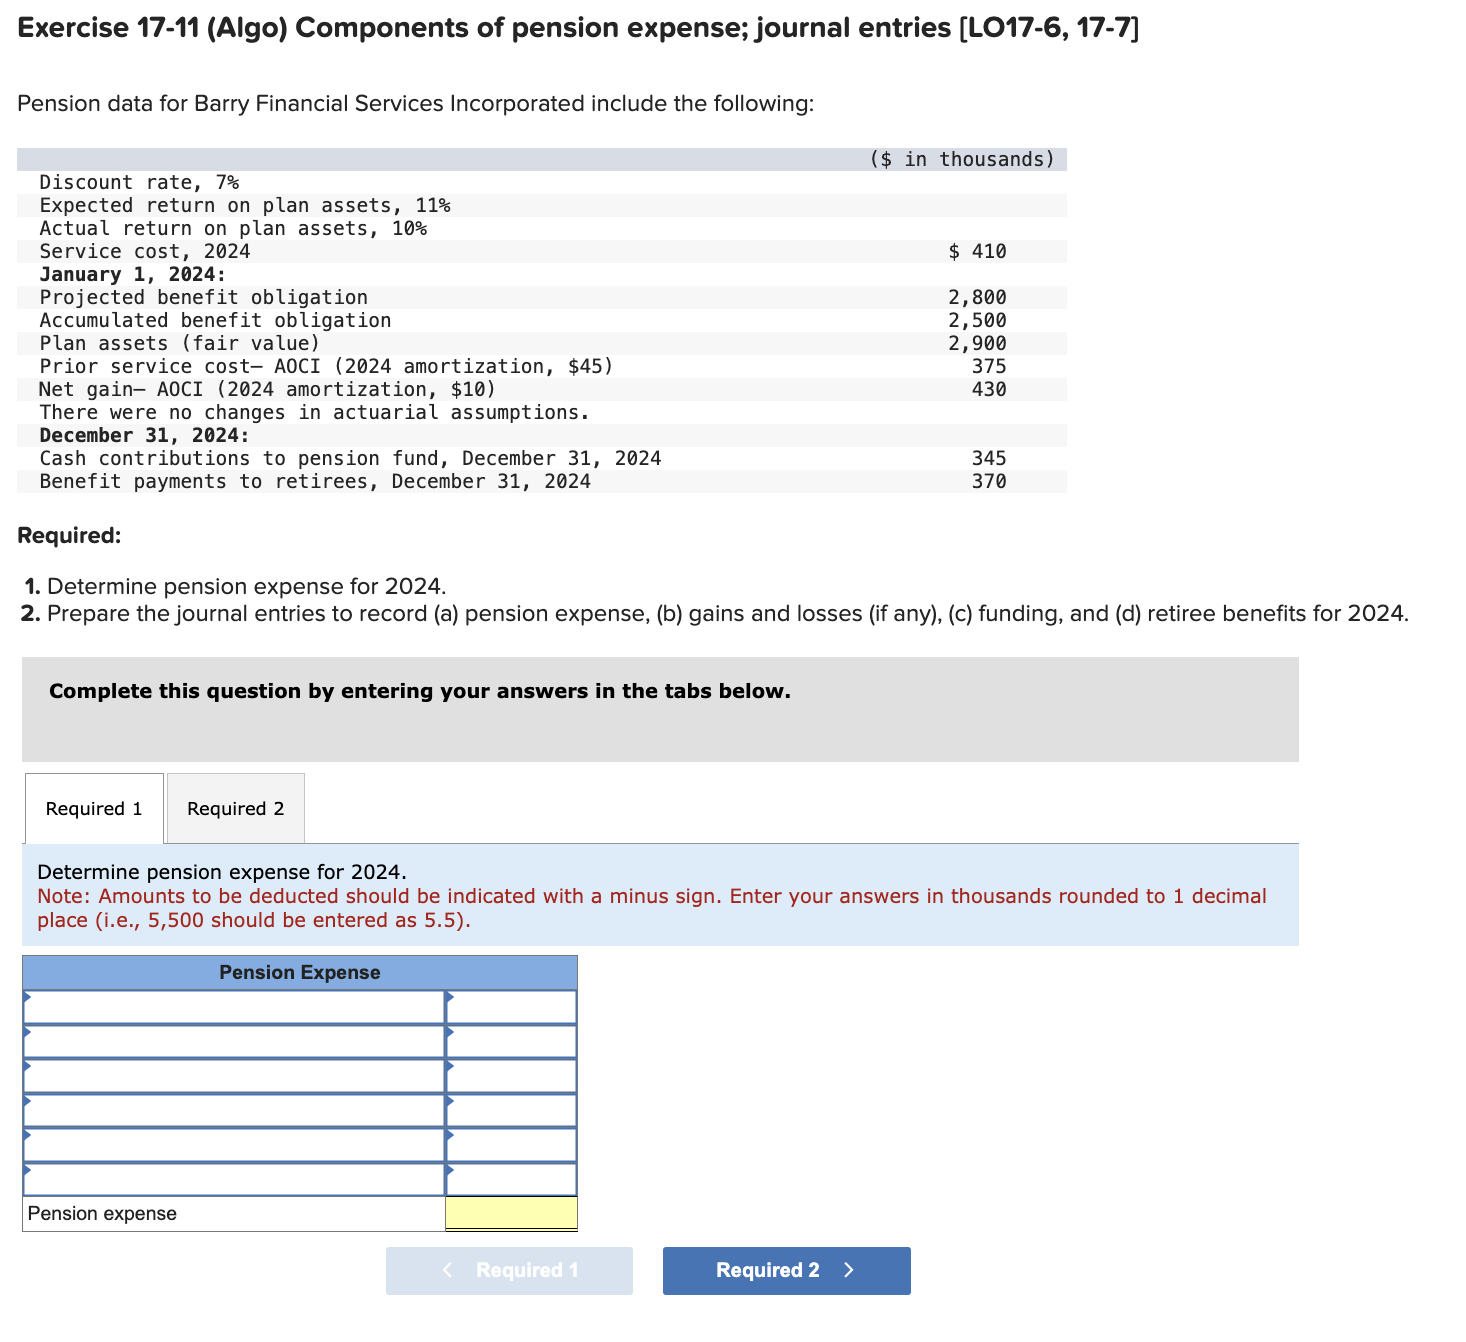Click the Required 1 back button

[509, 1270]
